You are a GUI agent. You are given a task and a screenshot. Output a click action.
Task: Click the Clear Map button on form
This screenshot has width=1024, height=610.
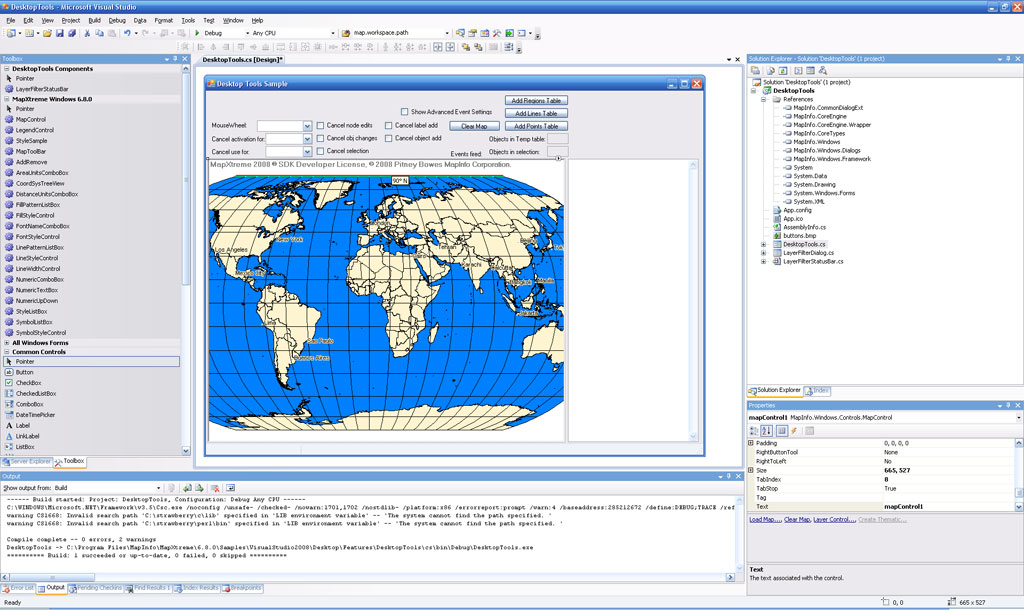(x=474, y=126)
